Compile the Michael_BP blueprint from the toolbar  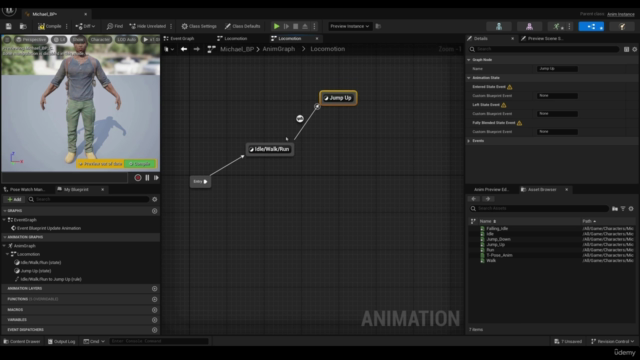click(49, 26)
